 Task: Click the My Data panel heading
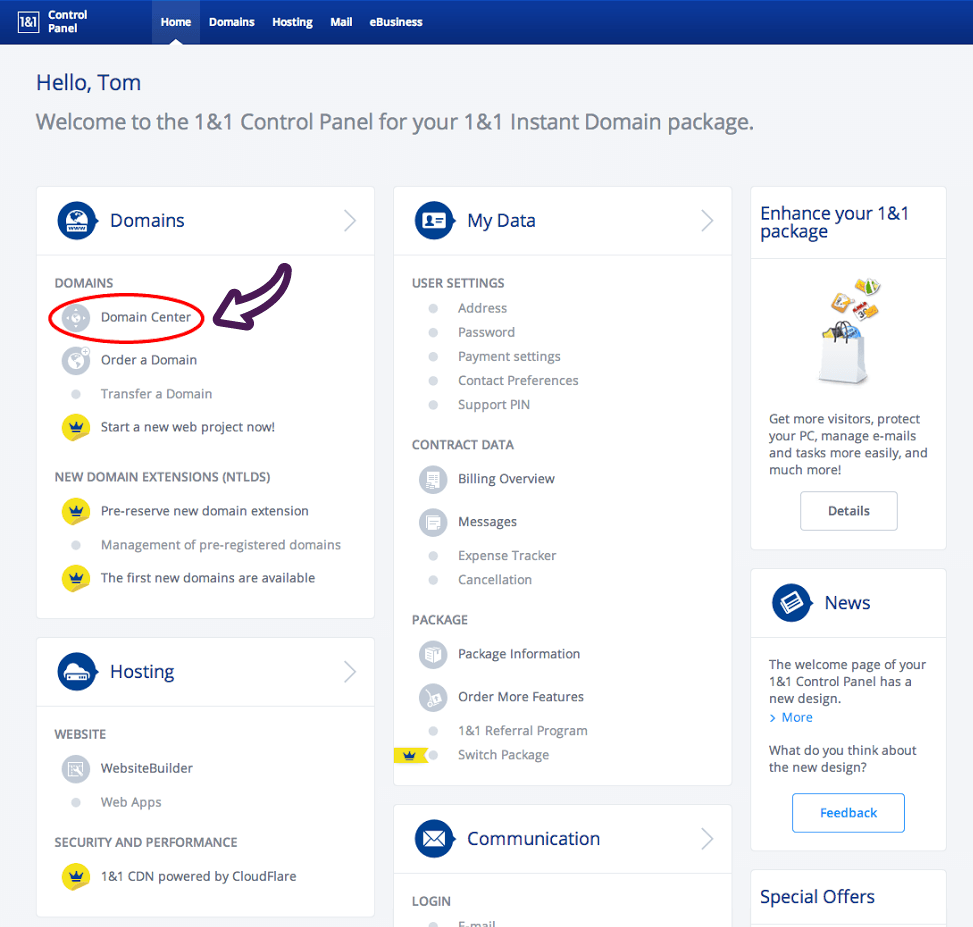pyautogui.click(x=501, y=220)
